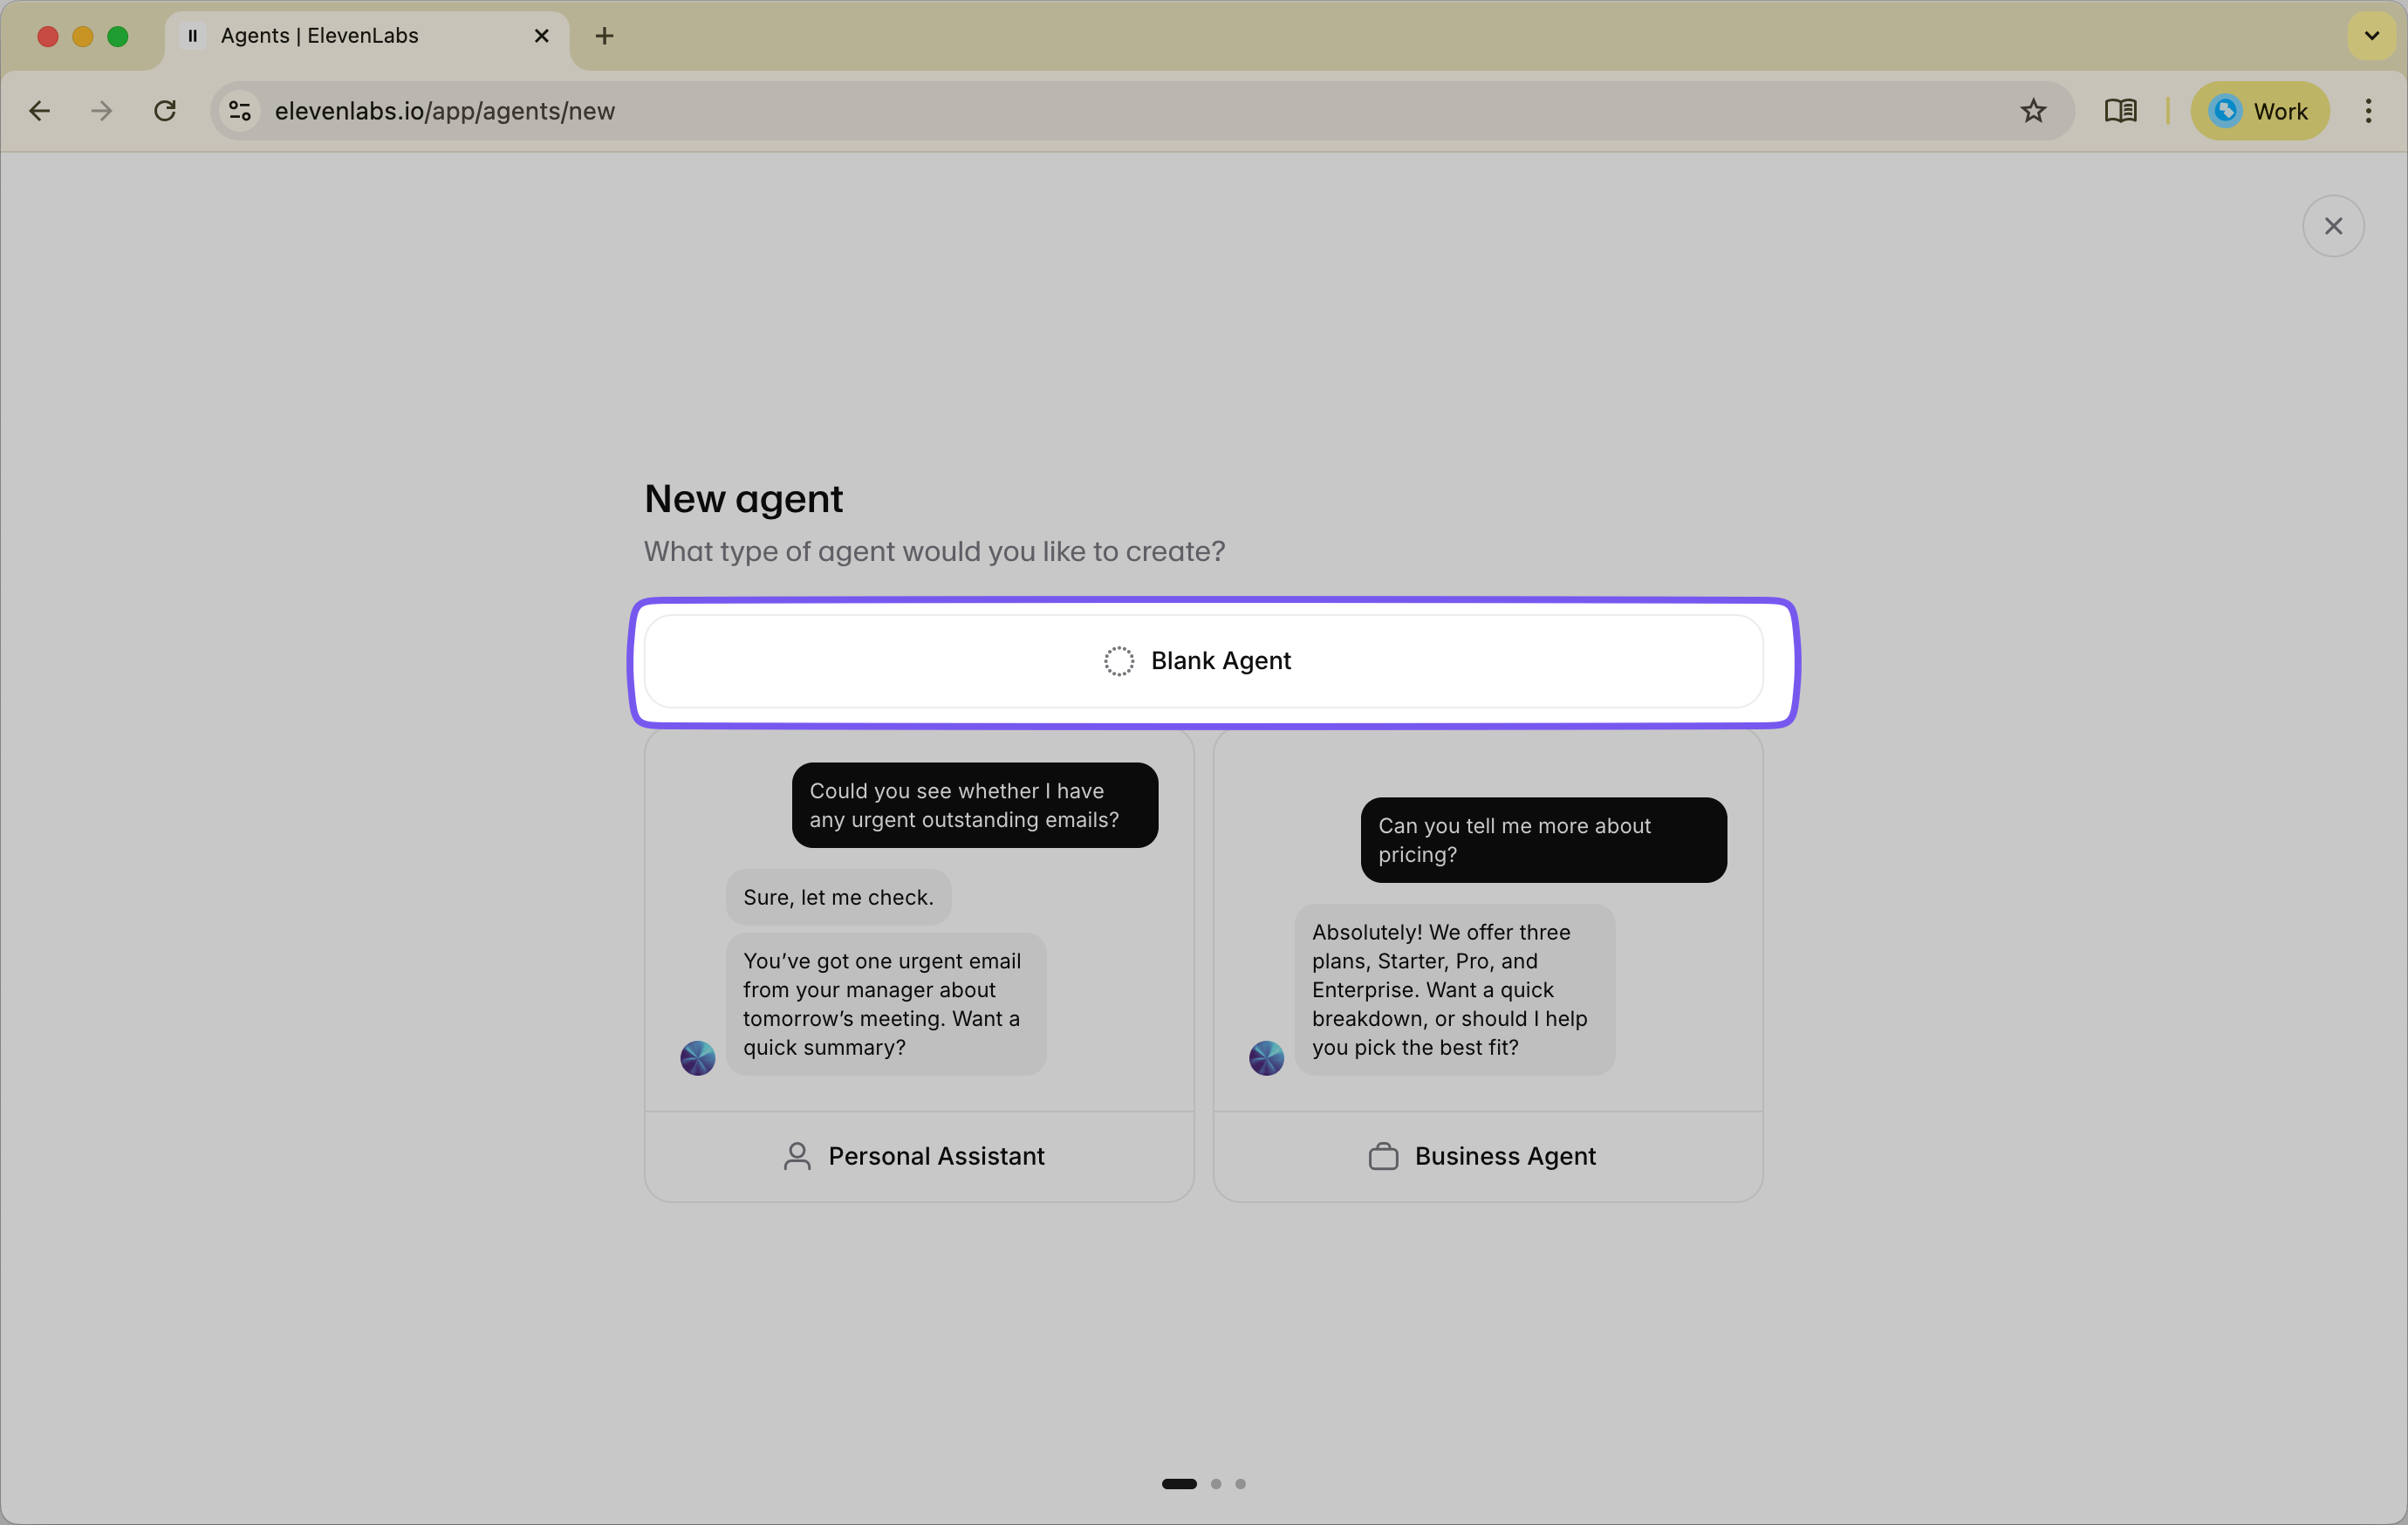
Task: Close the New agent dialog
Action: pos(2334,226)
